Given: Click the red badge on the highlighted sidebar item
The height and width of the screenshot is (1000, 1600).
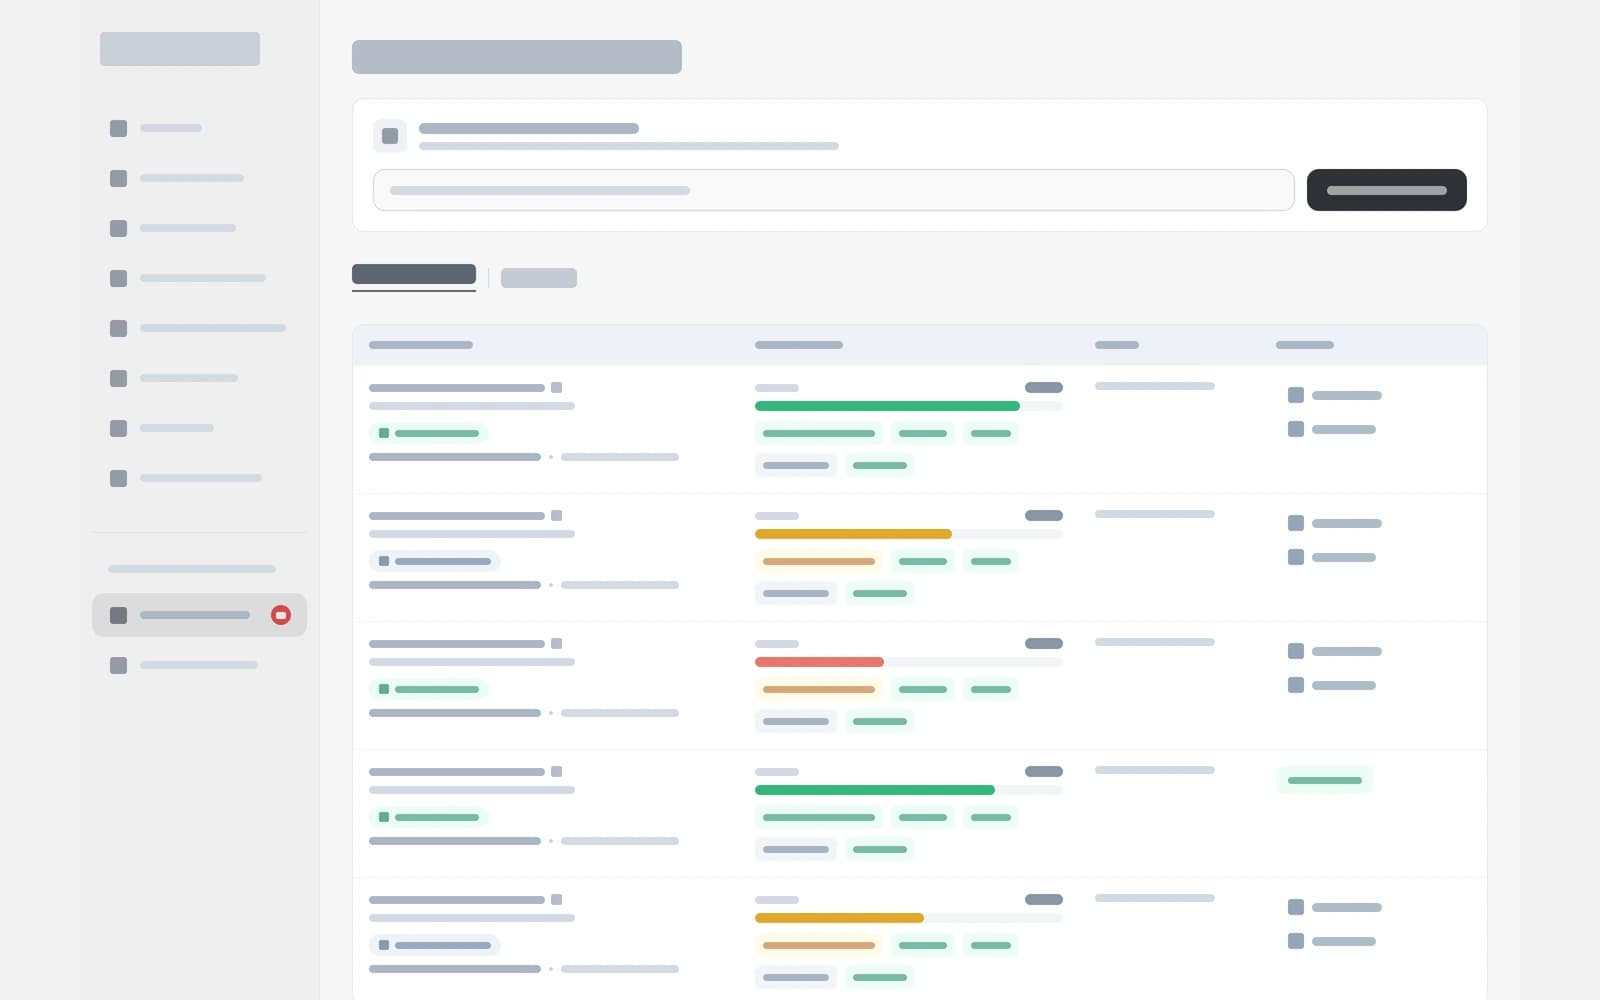Looking at the screenshot, I should pos(281,615).
